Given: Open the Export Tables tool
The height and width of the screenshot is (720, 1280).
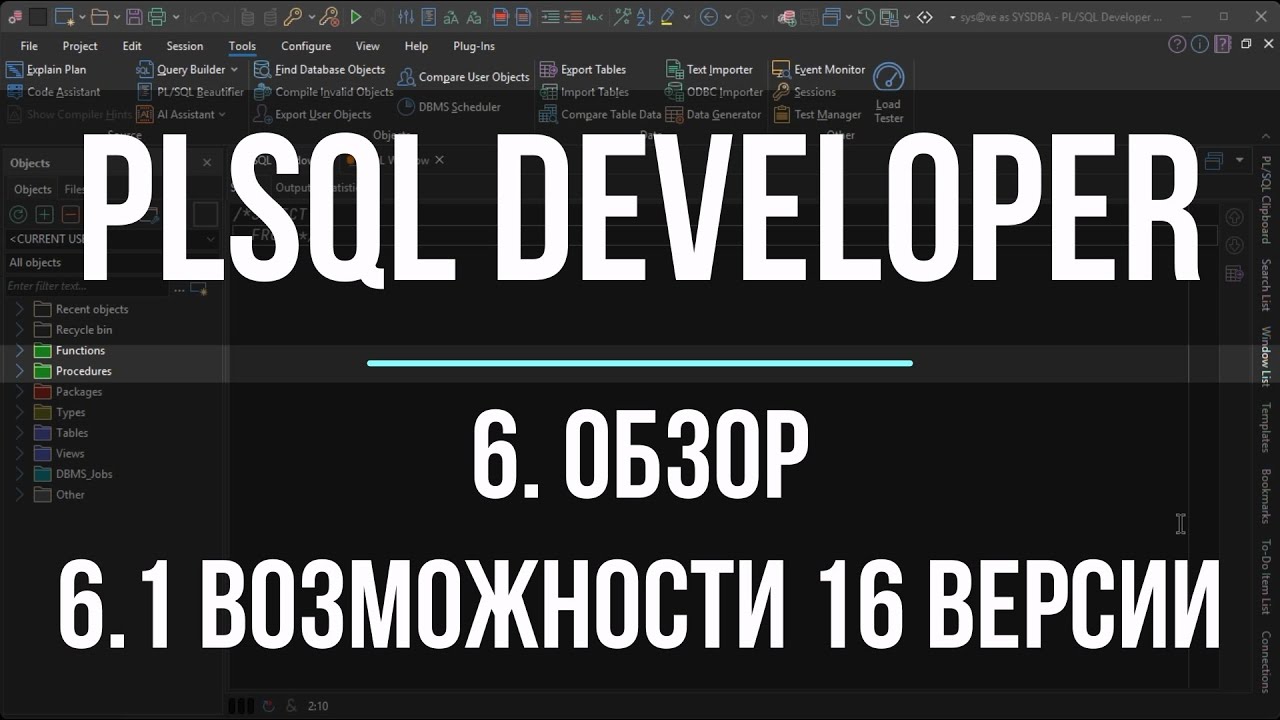Looking at the screenshot, I should pyautogui.click(x=583, y=70).
